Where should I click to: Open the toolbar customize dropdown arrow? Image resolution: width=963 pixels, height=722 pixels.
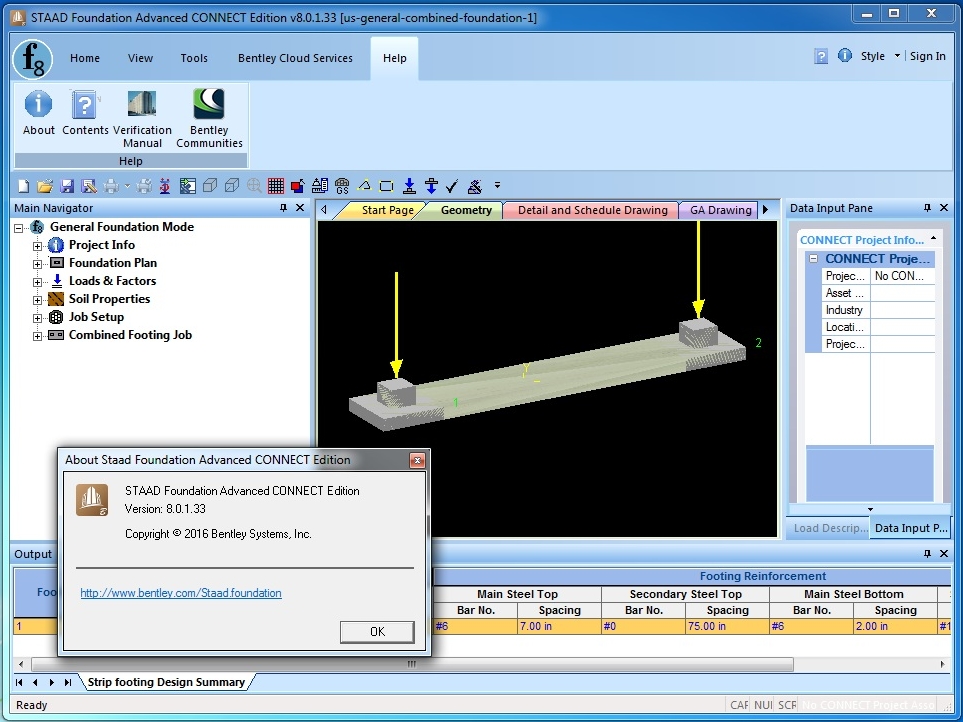[497, 185]
